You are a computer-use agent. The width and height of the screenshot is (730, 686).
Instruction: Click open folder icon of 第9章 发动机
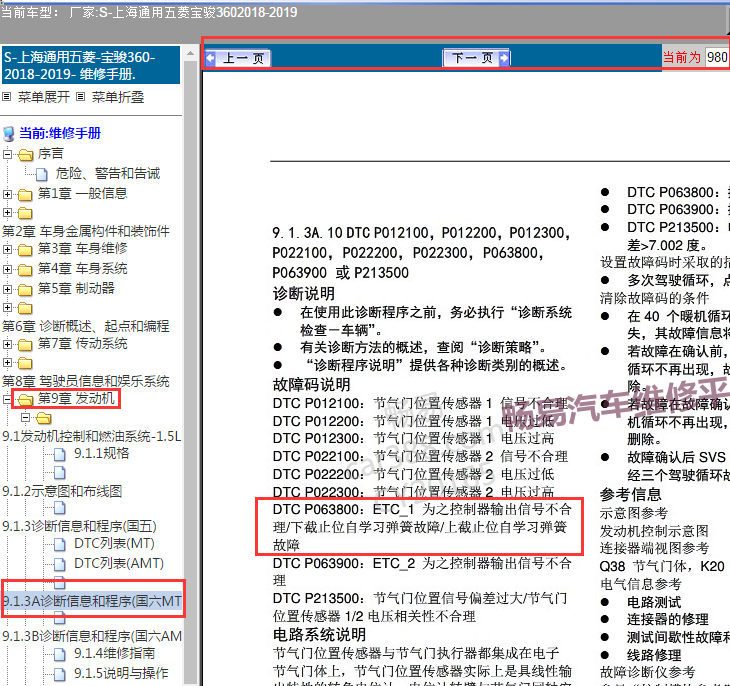click(26, 400)
